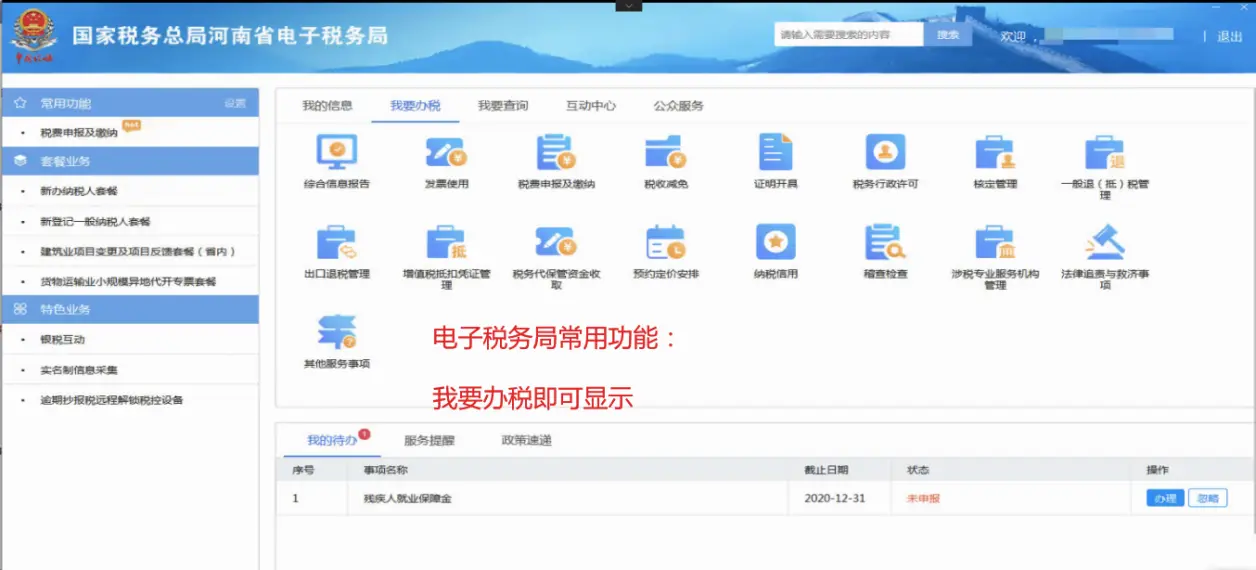Open 税务代保管资金收取 icon
Image resolution: width=1256 pixels, height=570 pixels.
[556, 243]
